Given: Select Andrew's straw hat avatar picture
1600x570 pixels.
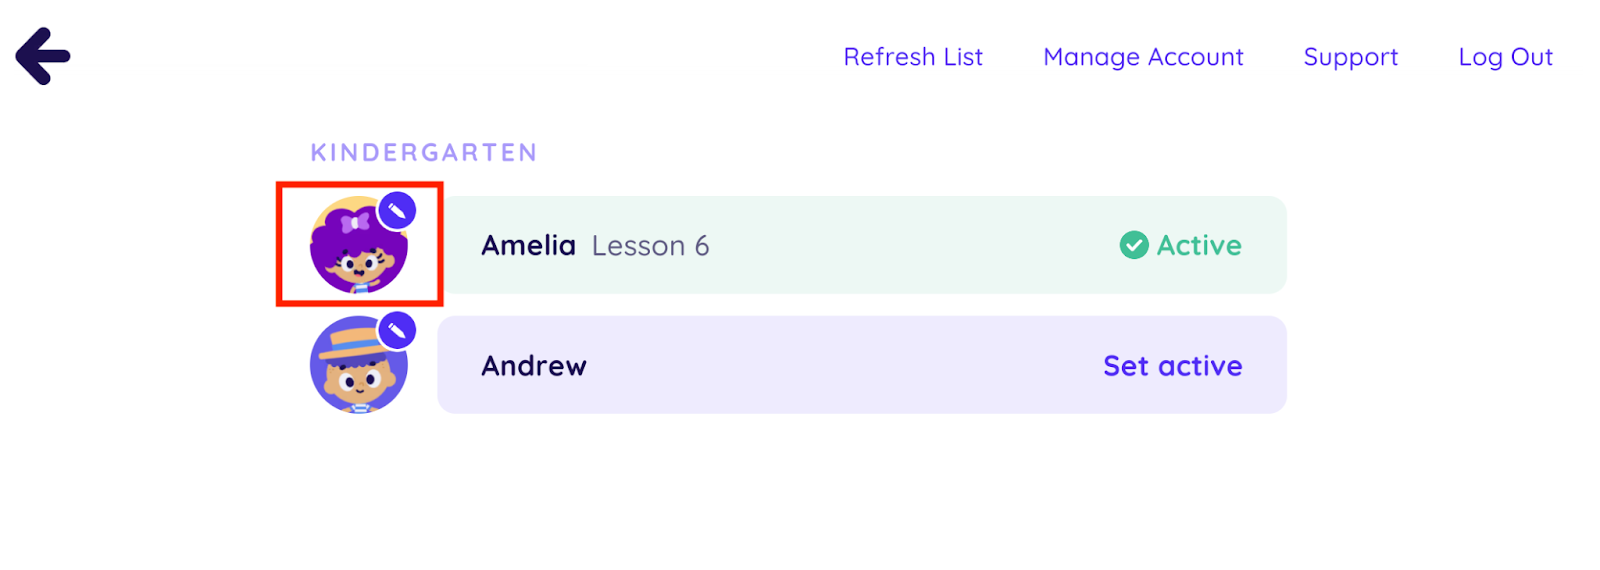Looking at the screenshot, I should pyautogui.click(x=358, y=372).
